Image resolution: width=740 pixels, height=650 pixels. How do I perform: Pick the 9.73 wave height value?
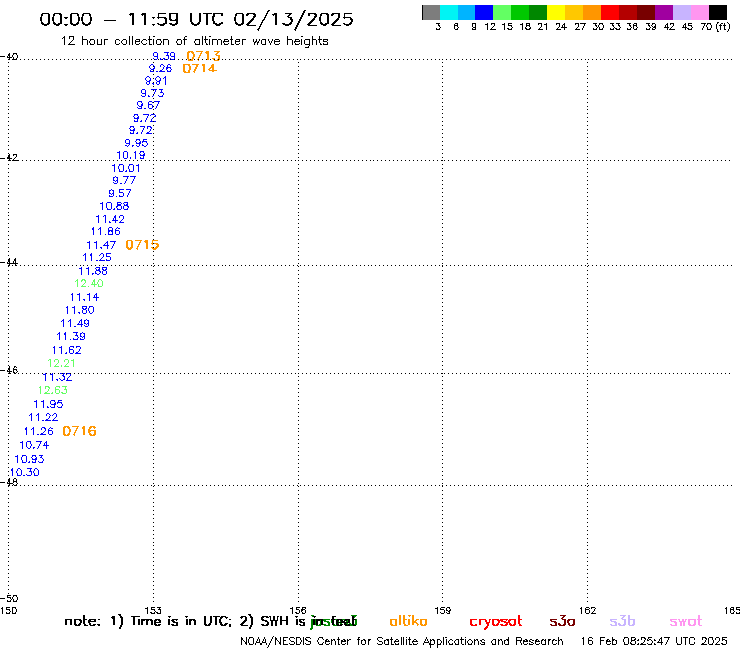(x=152, y=93)
